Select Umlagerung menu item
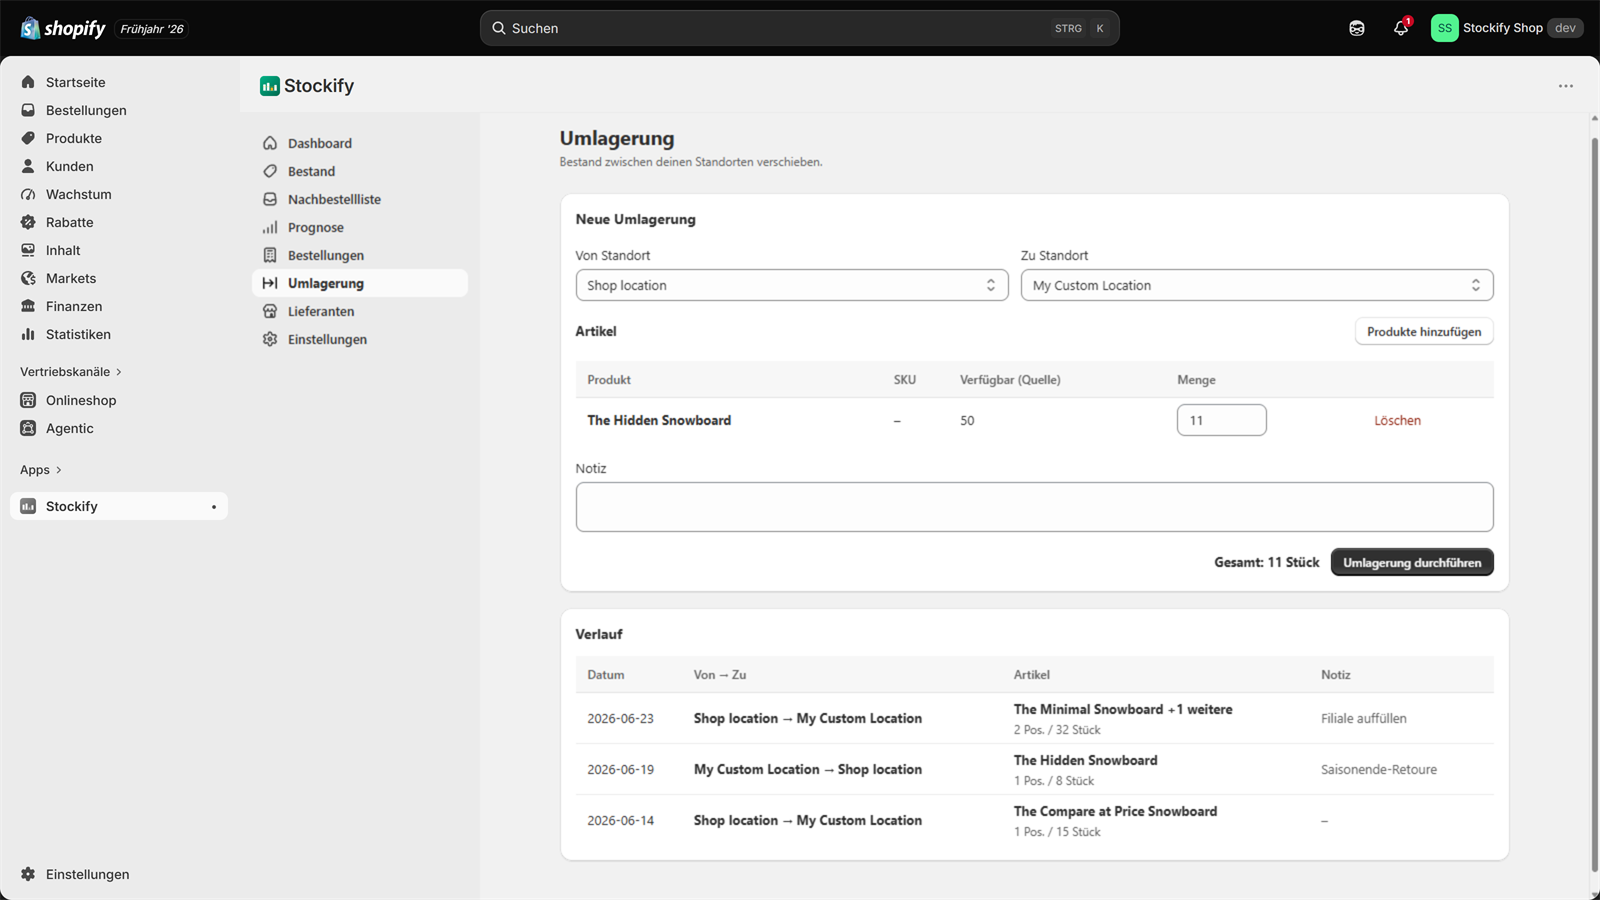 tap(360, 283)
